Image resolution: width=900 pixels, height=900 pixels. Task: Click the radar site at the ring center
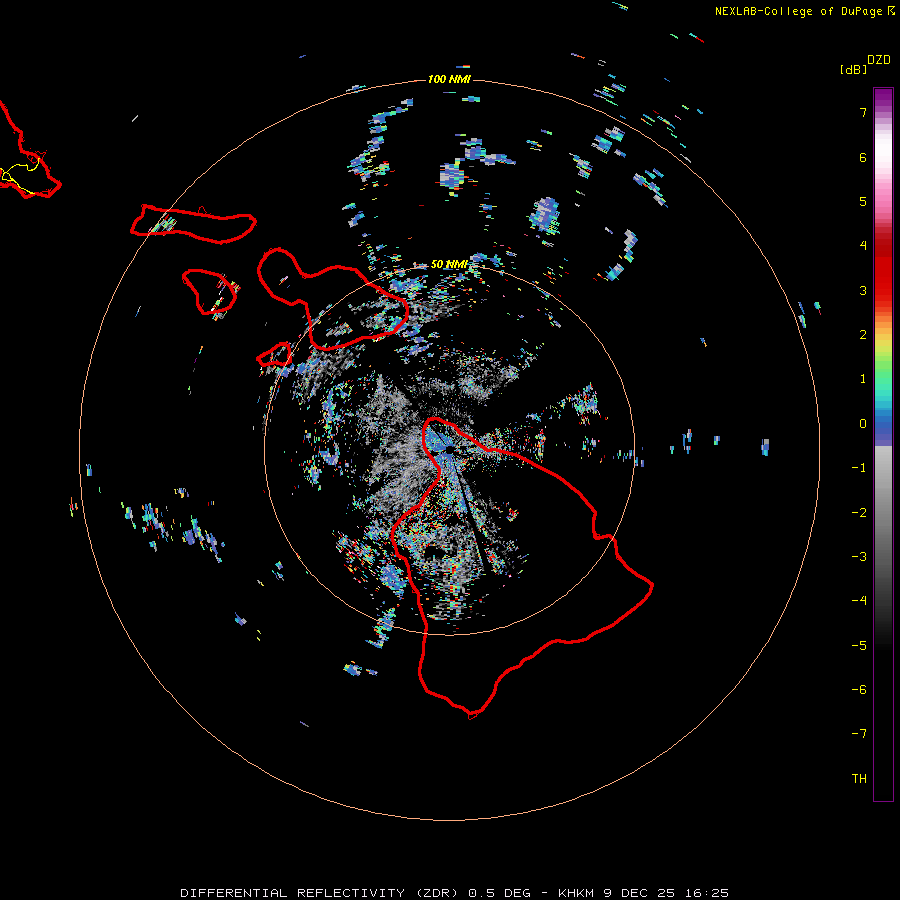click(449, 449)
